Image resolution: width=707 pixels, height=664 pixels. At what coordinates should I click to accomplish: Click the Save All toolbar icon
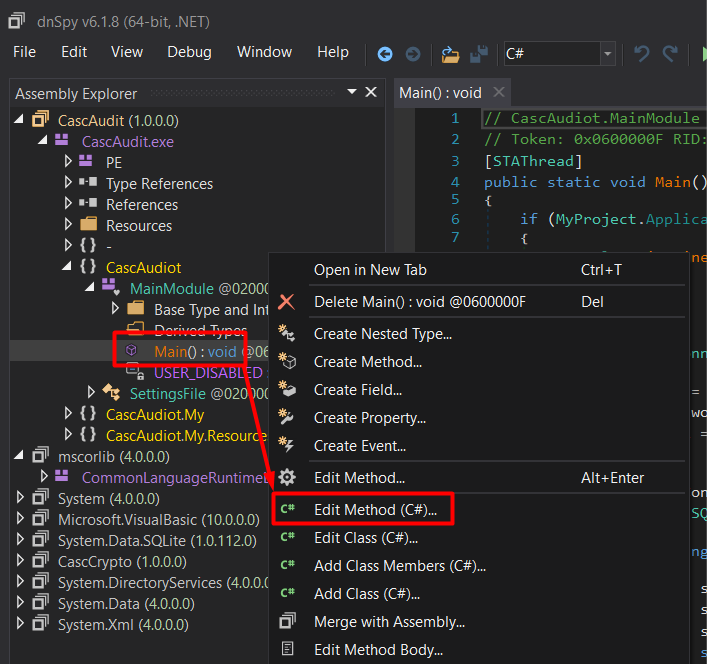479,53
